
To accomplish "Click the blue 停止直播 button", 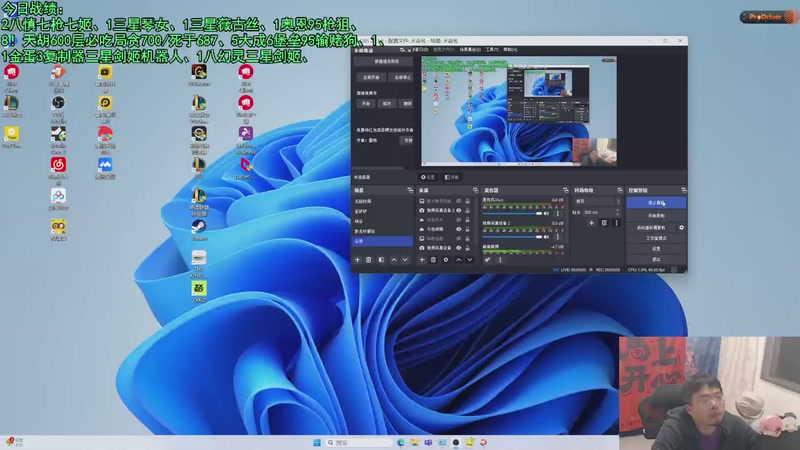I will (656, 203).
